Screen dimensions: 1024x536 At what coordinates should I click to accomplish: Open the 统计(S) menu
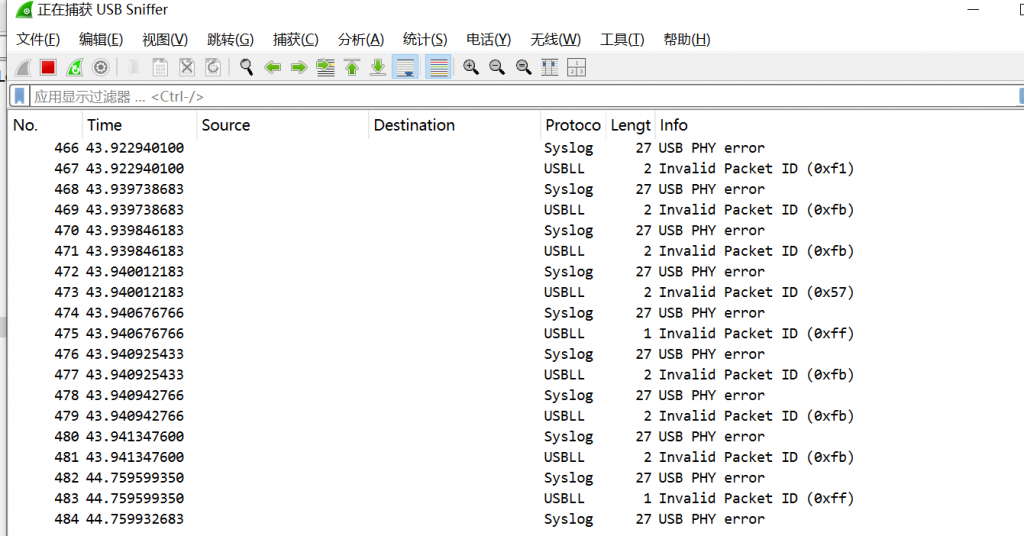[x=425, y=40]
